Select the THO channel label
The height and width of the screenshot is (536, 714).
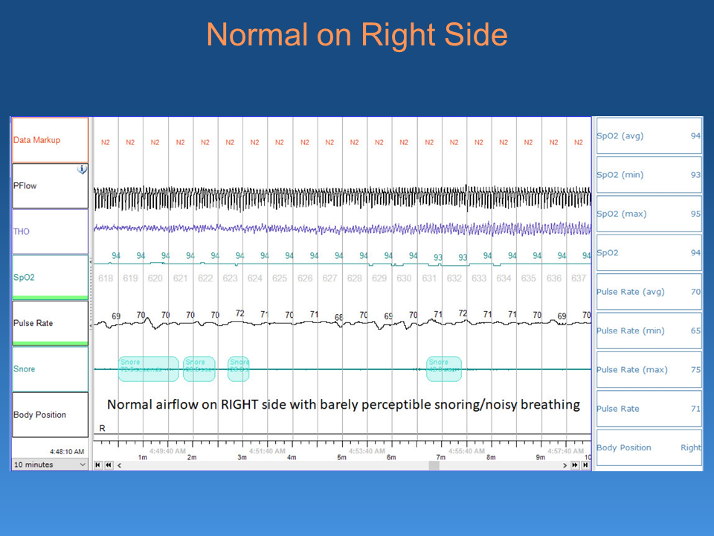pos(48,231)
